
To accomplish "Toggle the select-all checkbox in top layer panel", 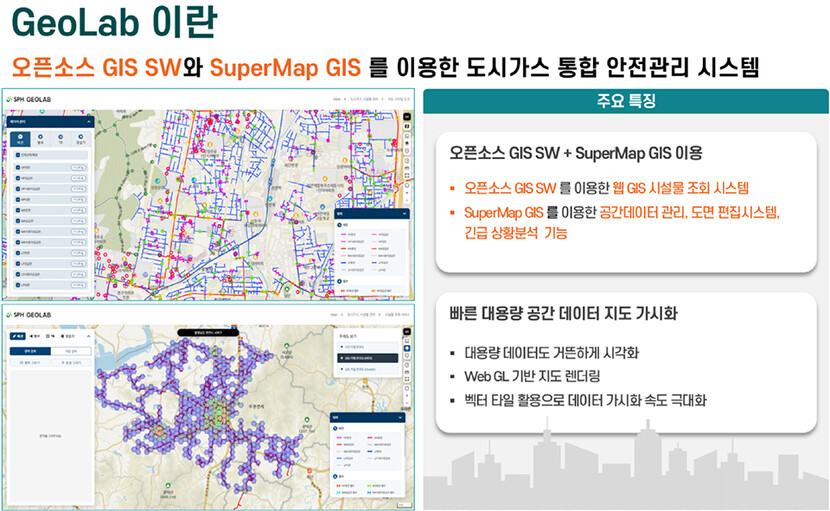I will point(18,155).
